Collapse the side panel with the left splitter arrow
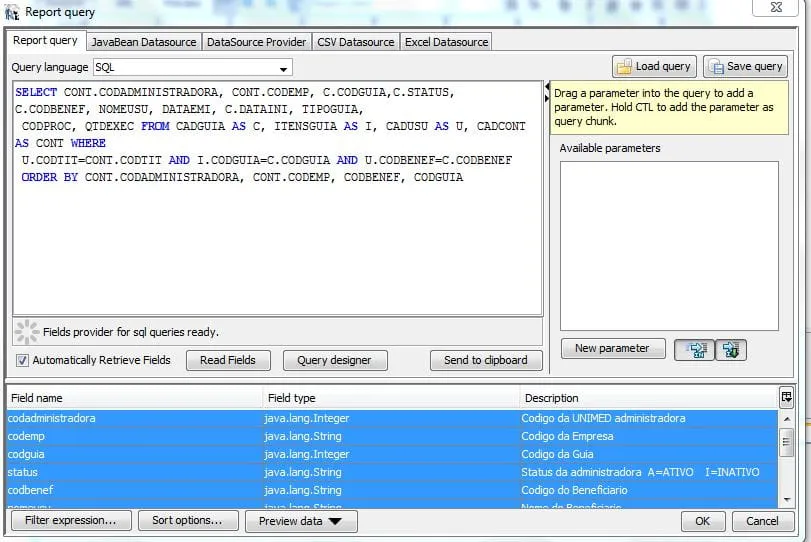 547,86
